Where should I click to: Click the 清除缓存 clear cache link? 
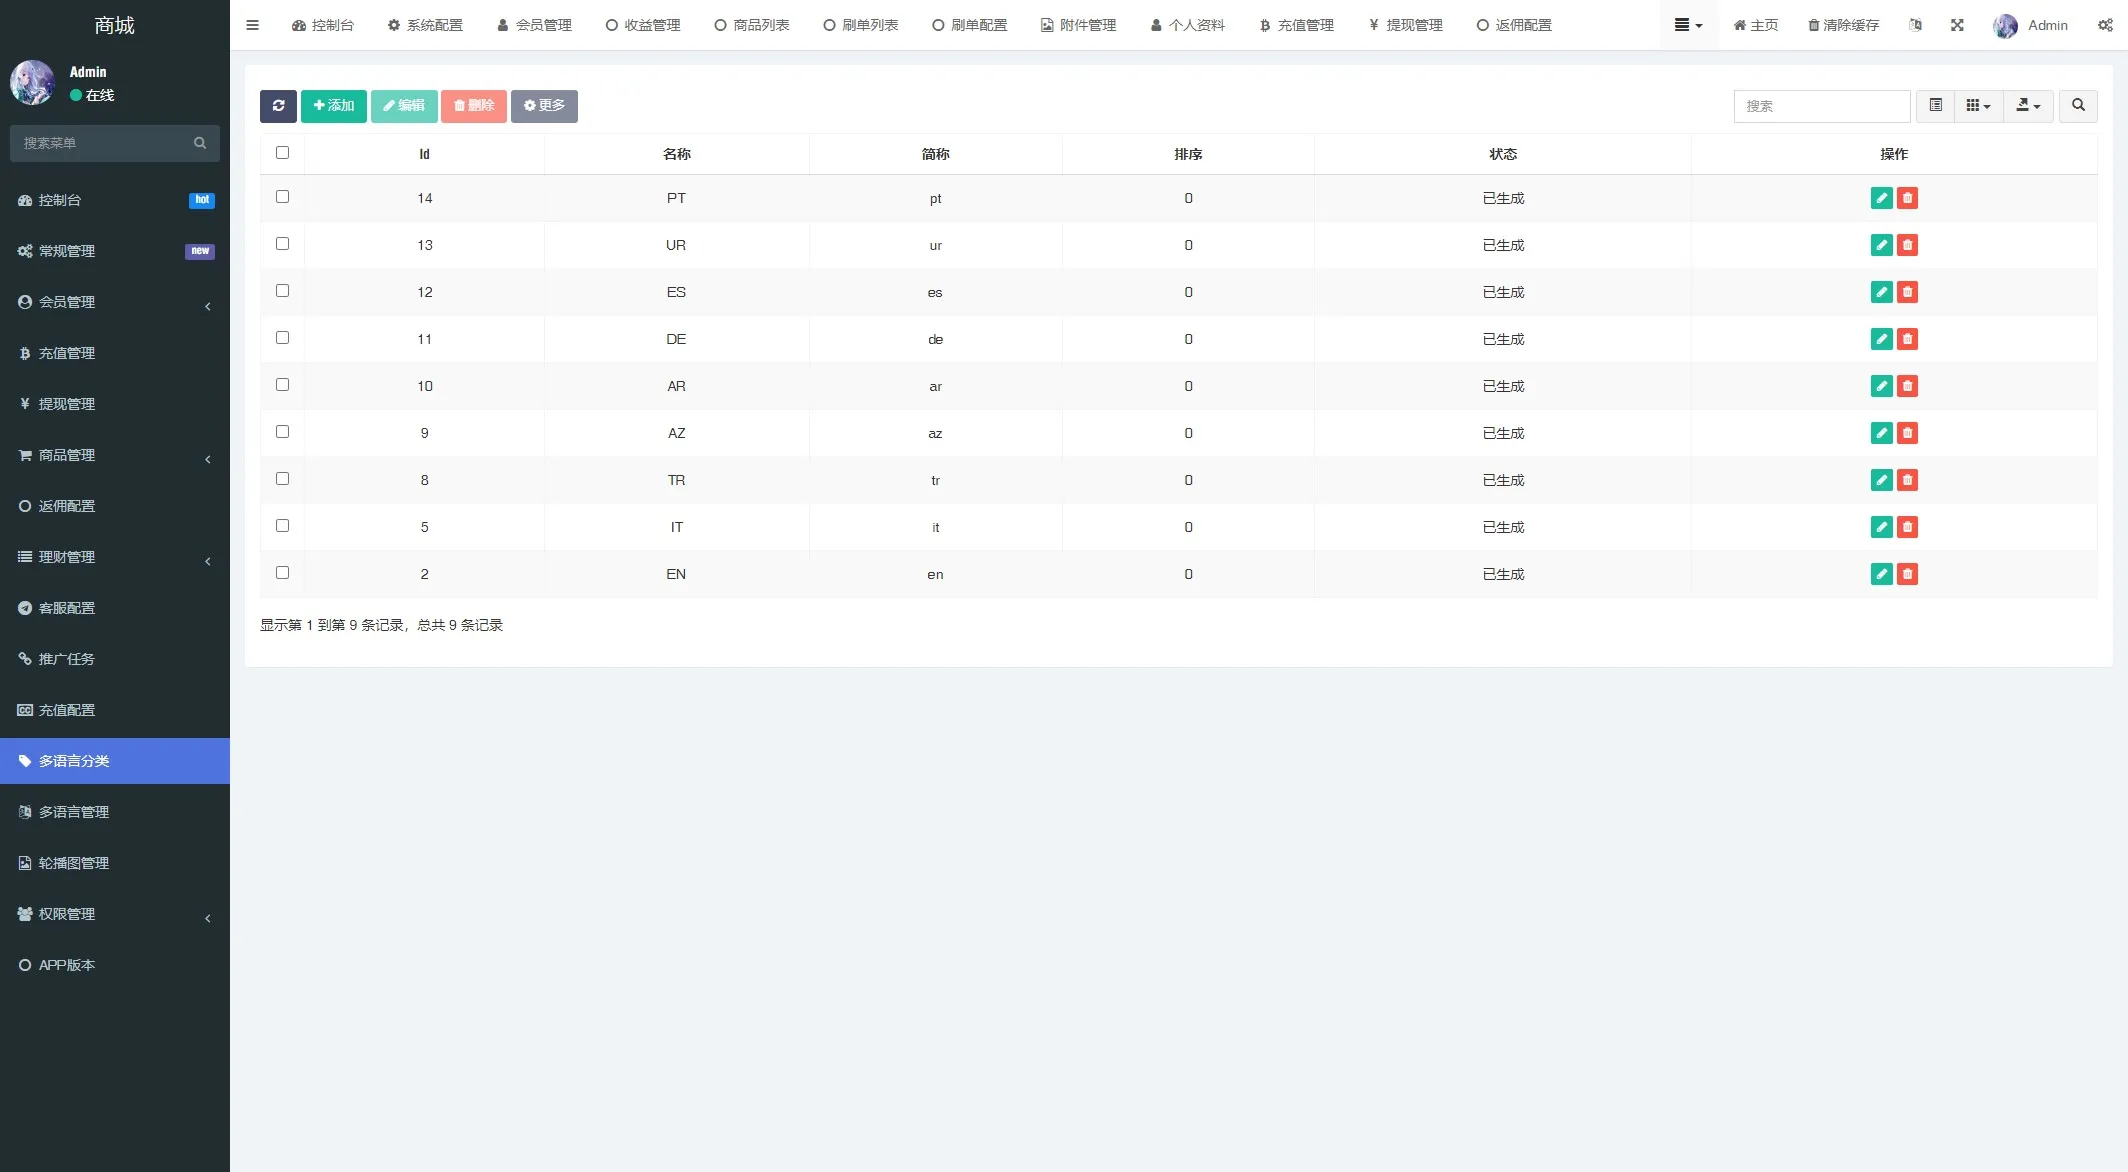coord(1843,25)
